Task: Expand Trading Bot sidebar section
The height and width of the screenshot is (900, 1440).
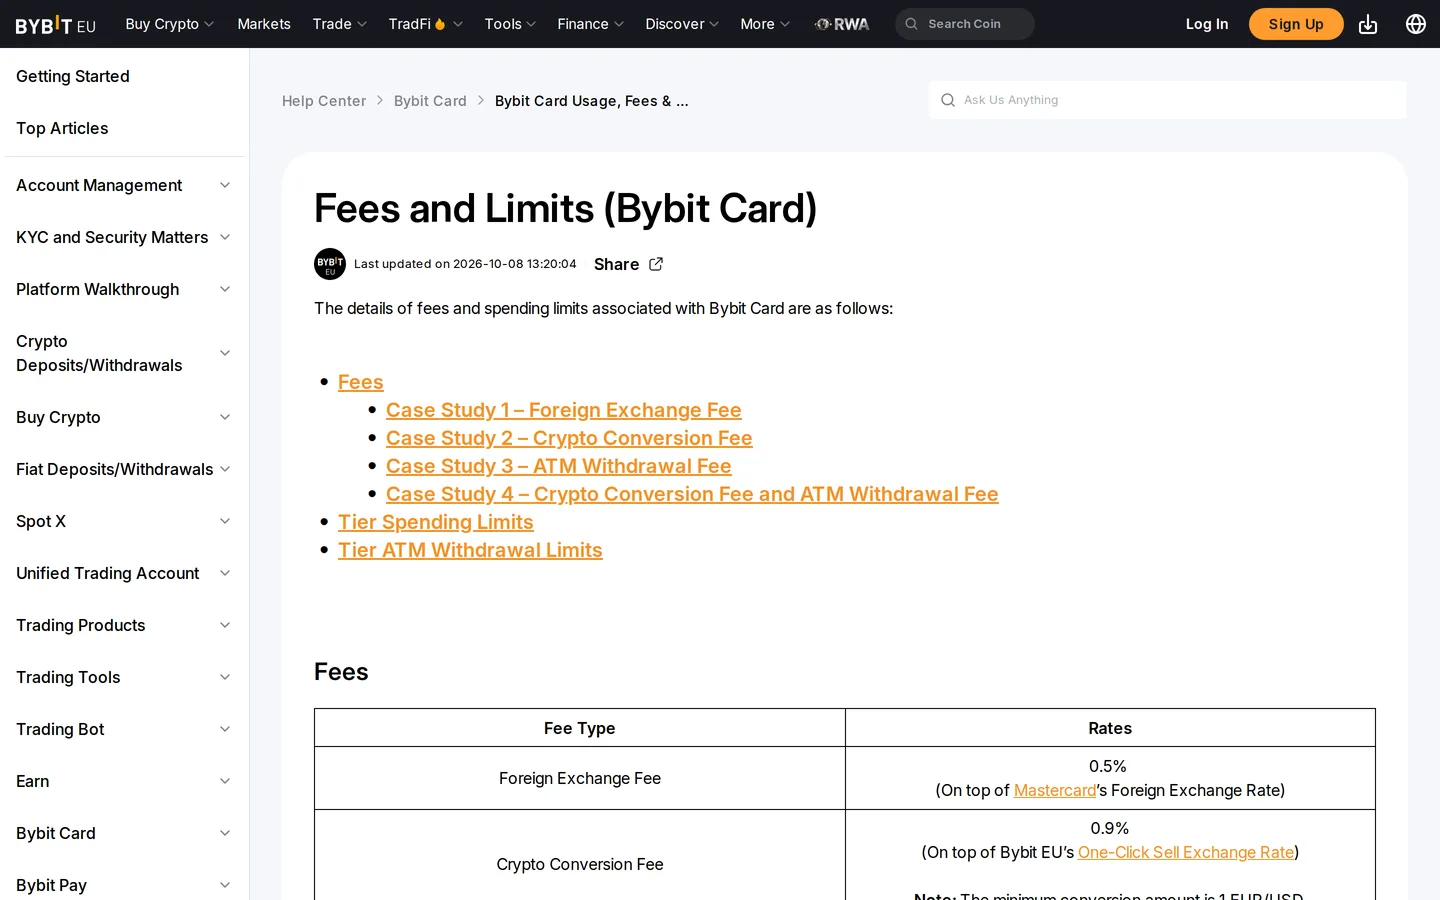Action: [x=124, y=729]
